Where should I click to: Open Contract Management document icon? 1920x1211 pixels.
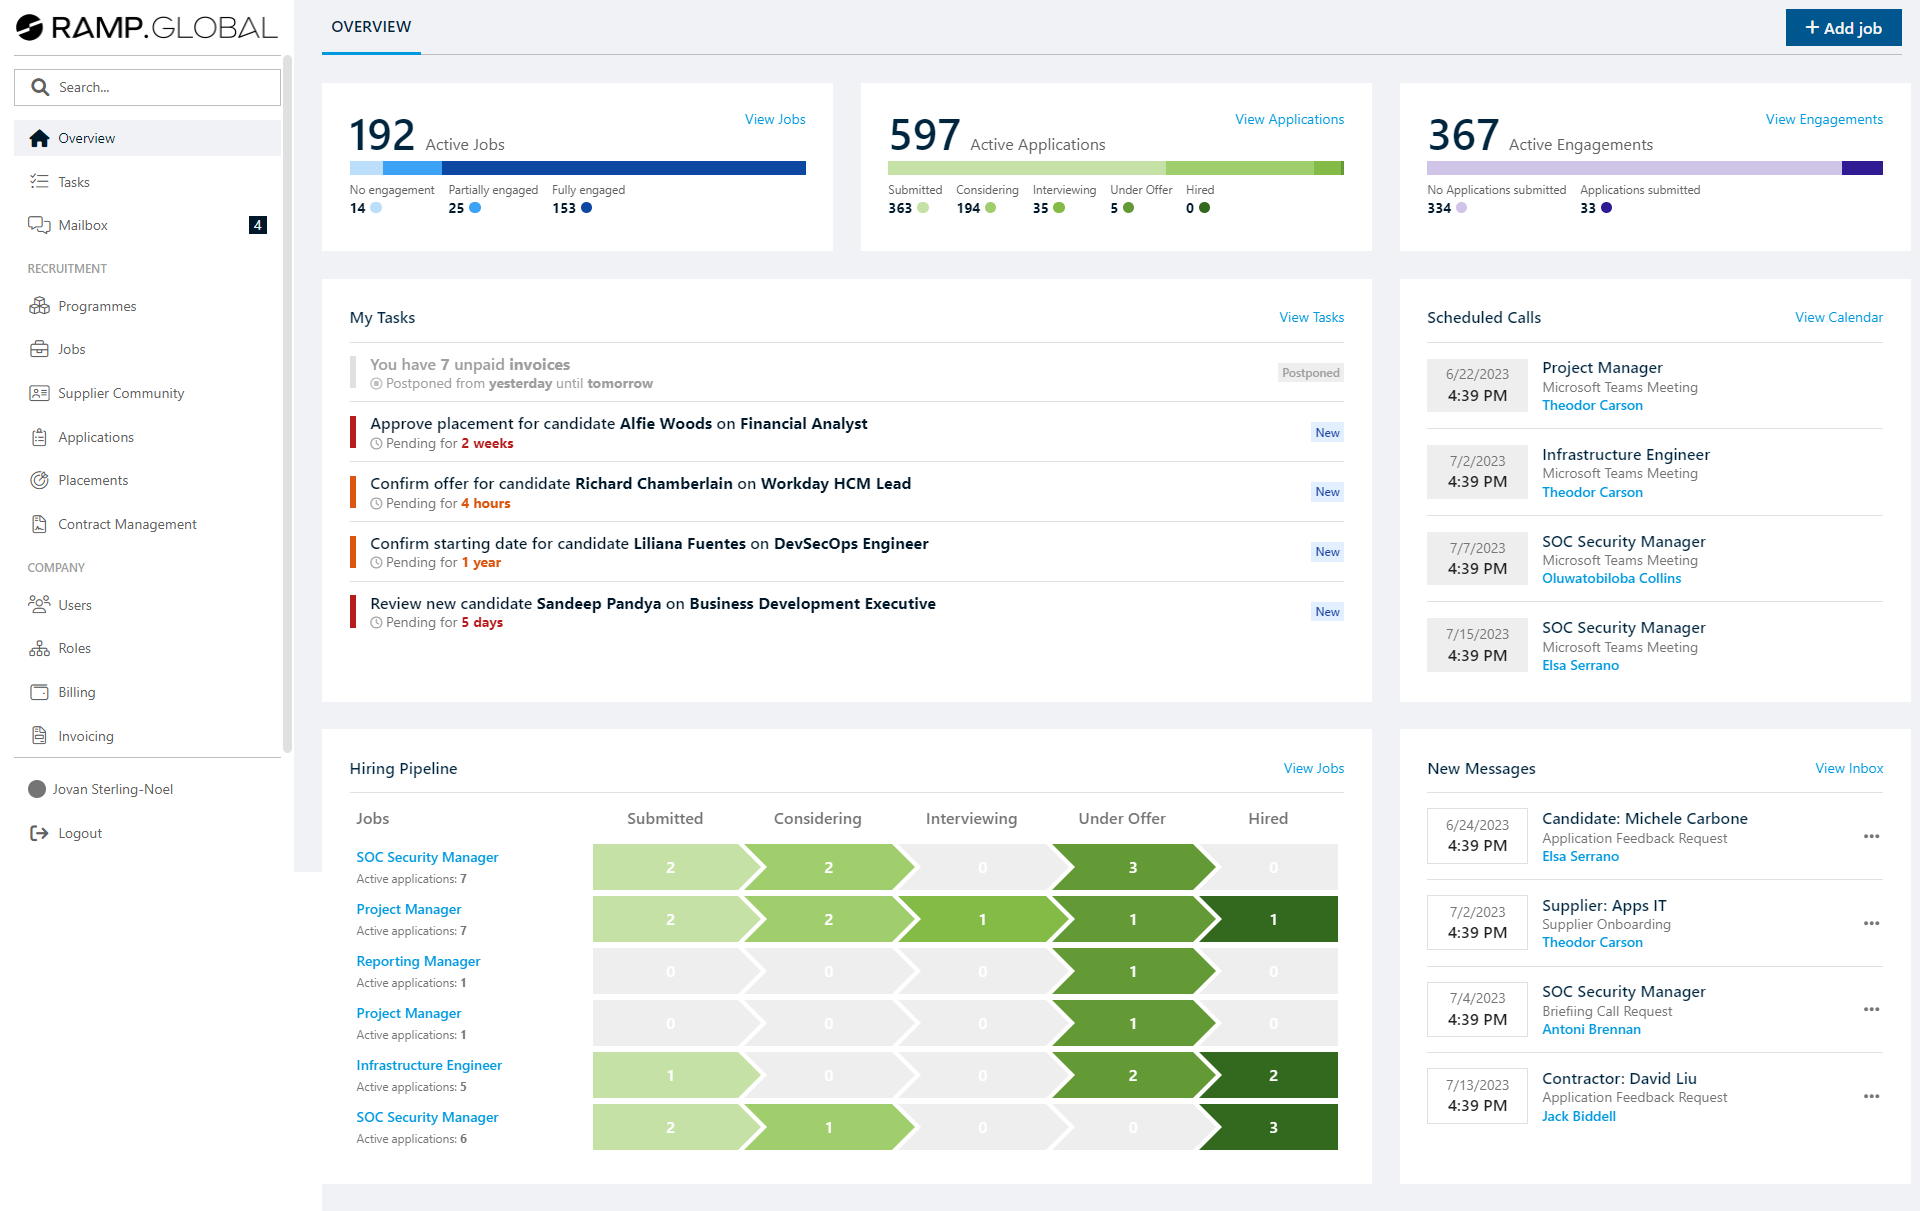(x=39, y=524)
